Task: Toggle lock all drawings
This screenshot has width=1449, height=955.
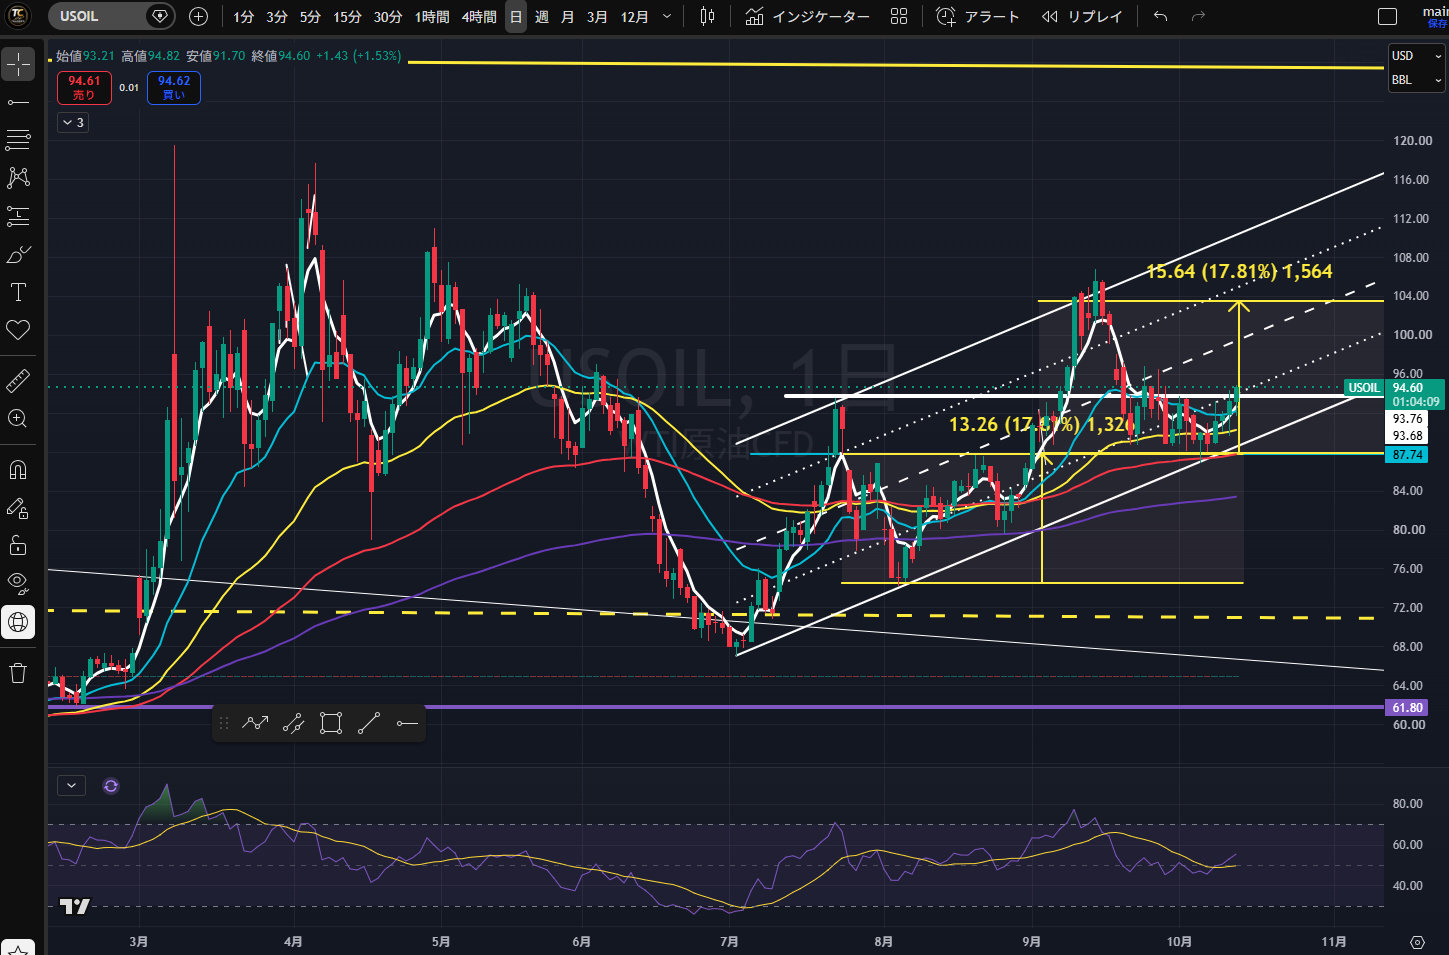Action: pos(18,546)
